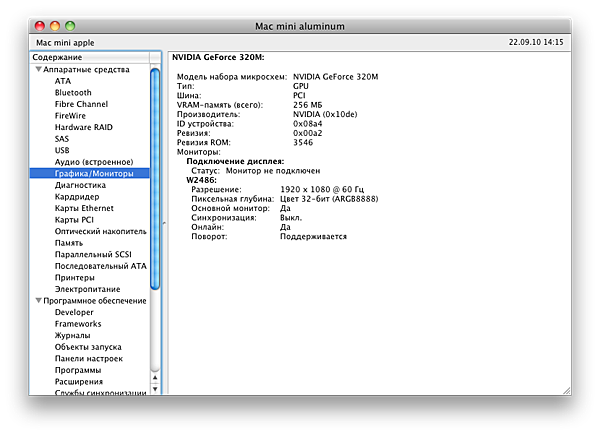Click the 0x08a4 device ID value

tap(308, 124)
